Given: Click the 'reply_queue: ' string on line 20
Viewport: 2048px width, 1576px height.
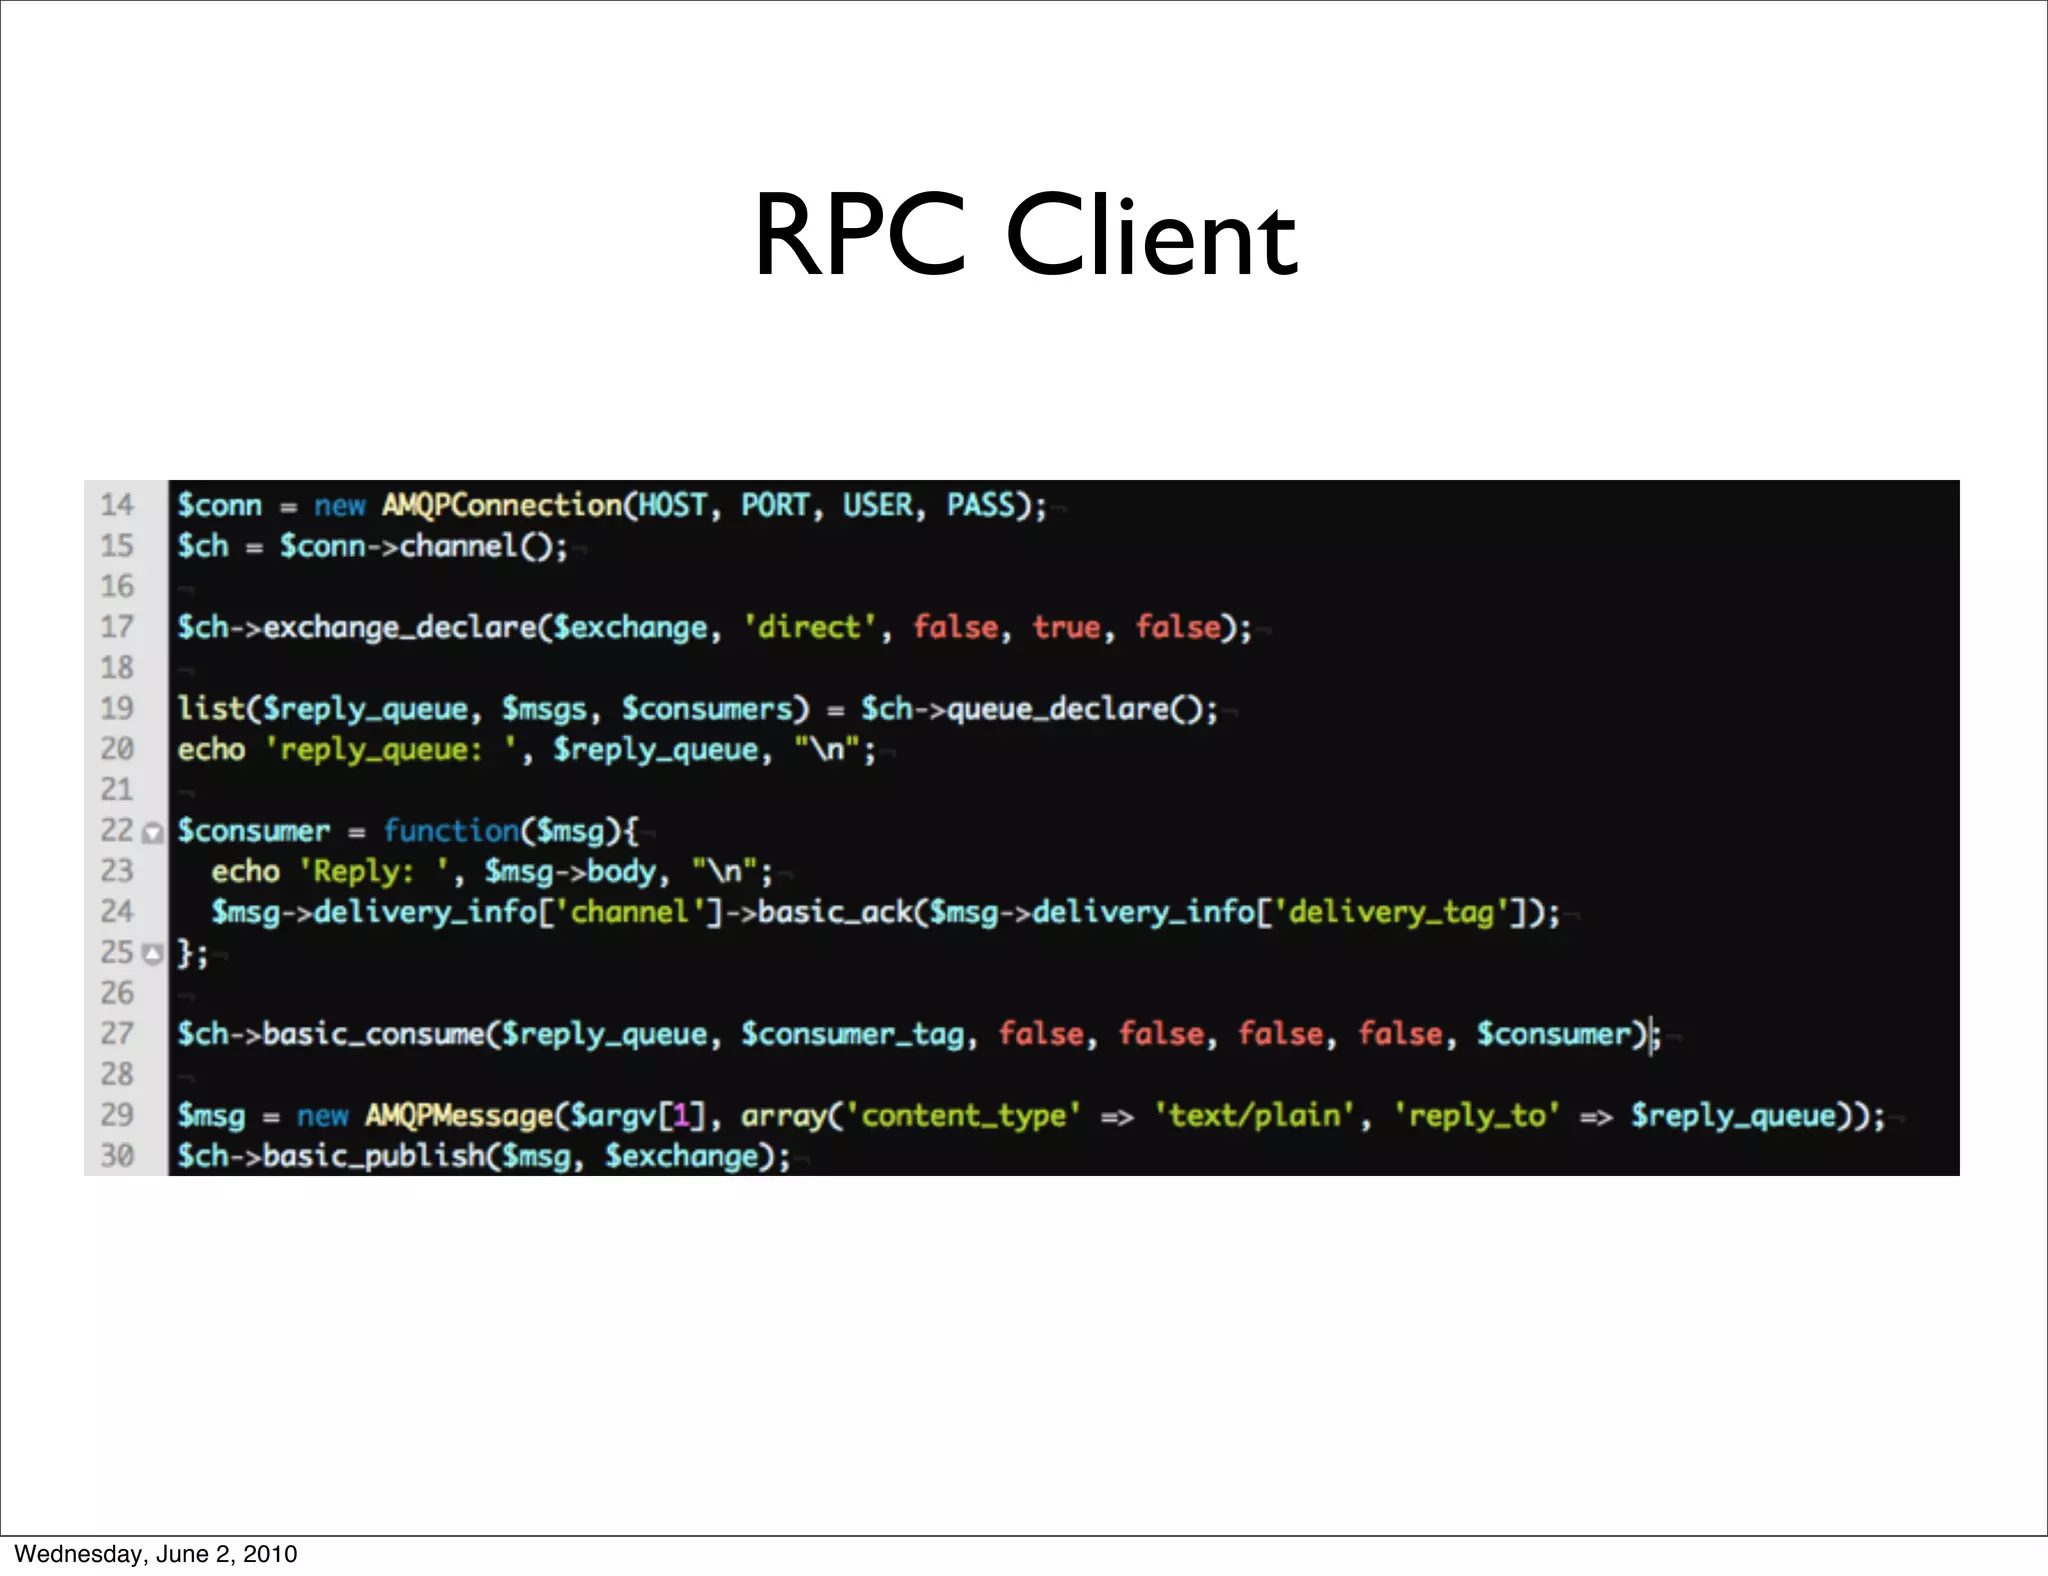Looking at the screenshot, I should pos(391,750).
